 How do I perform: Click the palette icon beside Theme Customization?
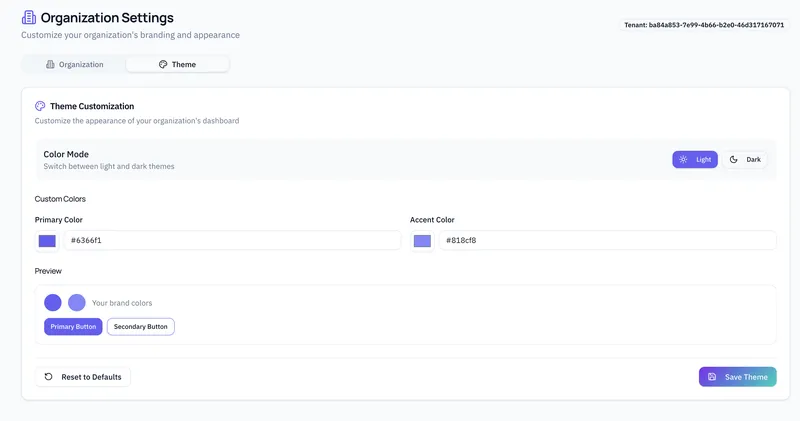[40, 106]
